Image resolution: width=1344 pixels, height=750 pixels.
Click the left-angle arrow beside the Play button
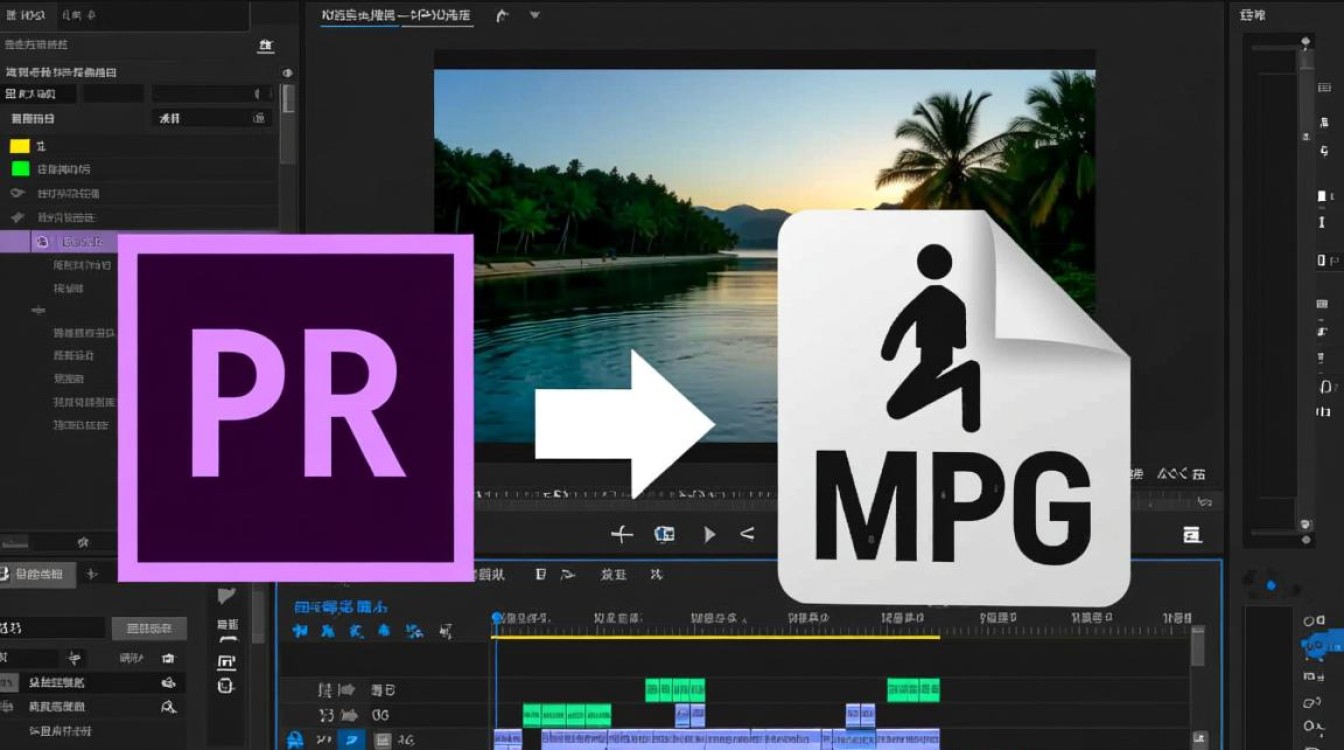coord(746,535)
